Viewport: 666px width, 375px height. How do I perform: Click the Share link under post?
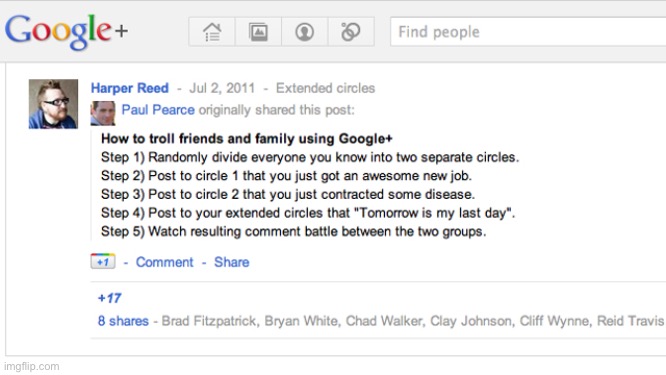[x=231, y=262]
